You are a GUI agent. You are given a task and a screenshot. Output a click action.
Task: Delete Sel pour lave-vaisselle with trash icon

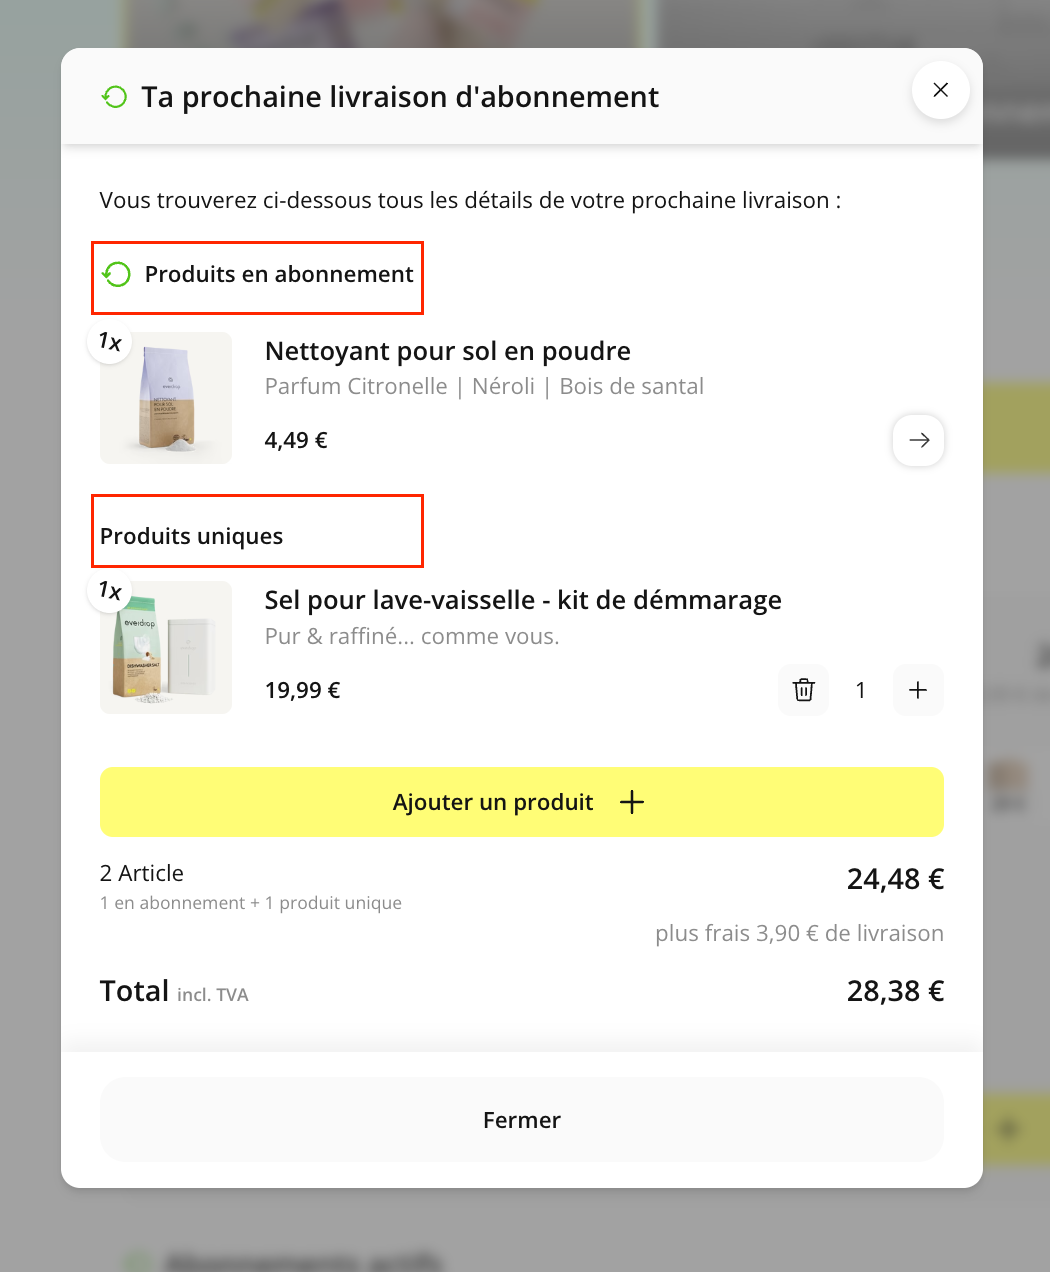pyautogui.click(x=804, y=690)
